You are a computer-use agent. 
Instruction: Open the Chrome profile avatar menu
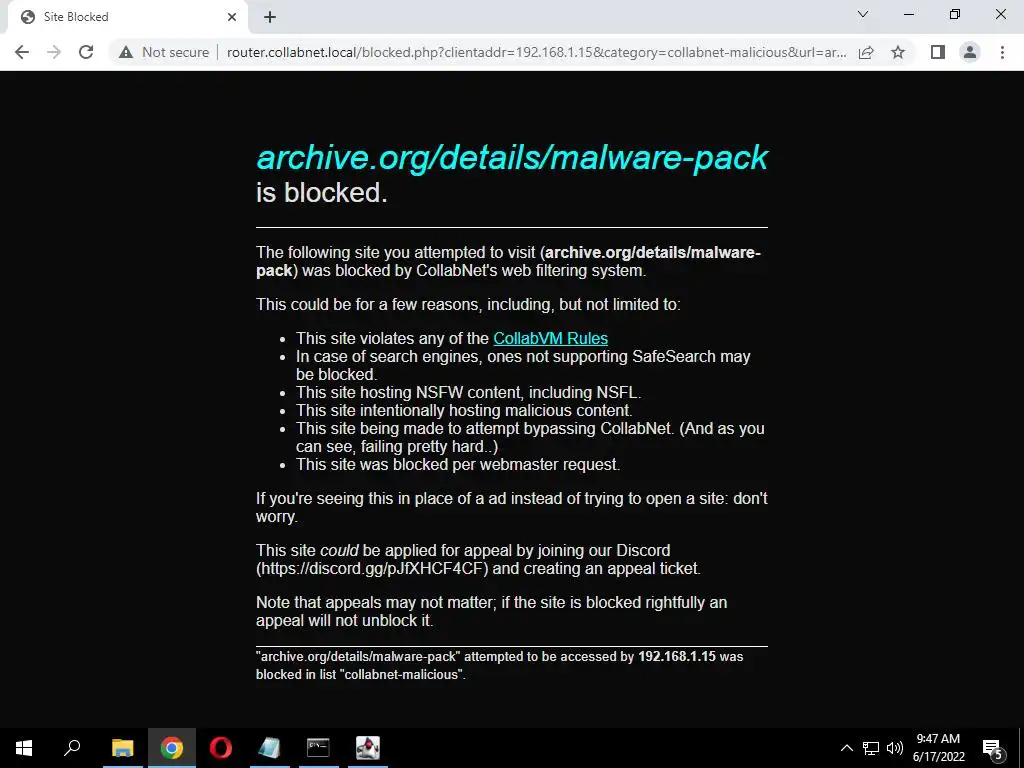(970, 52)
